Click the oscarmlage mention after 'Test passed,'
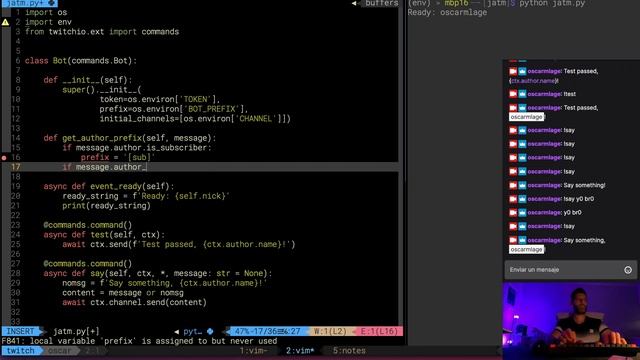 coord(527,117)
